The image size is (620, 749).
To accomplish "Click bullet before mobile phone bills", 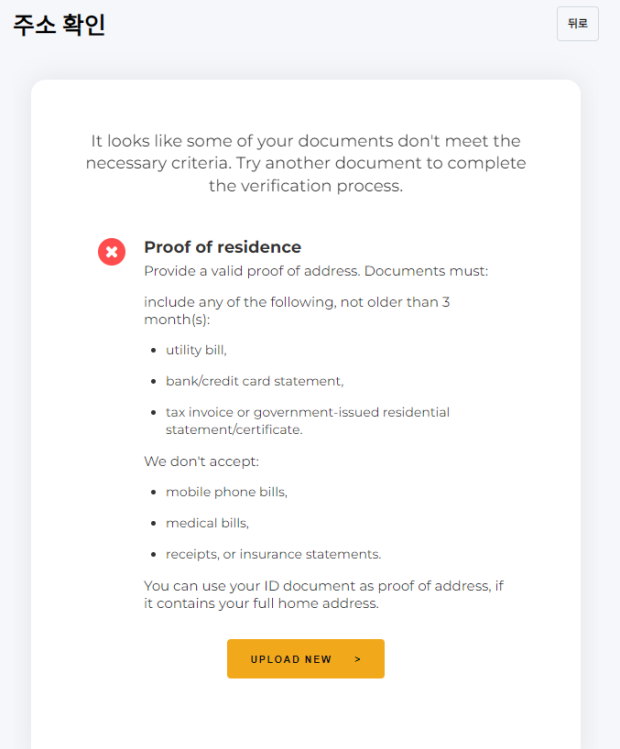I will pyautogui.click(x=153, y=492).
